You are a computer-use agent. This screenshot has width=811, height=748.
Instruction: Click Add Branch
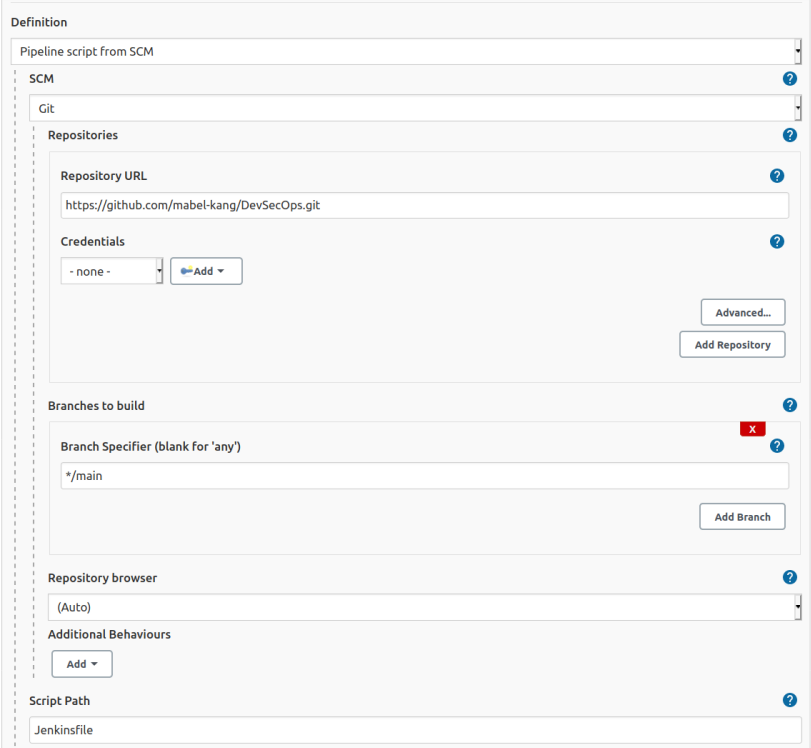[x=742, y=516]
